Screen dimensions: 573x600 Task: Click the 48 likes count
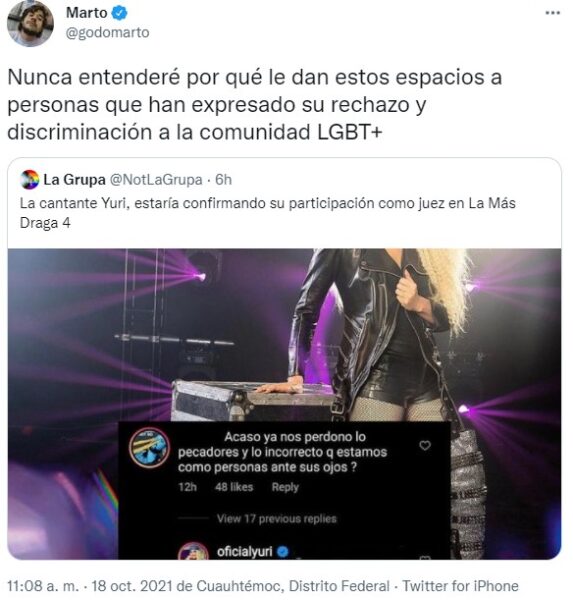(234, 487)
